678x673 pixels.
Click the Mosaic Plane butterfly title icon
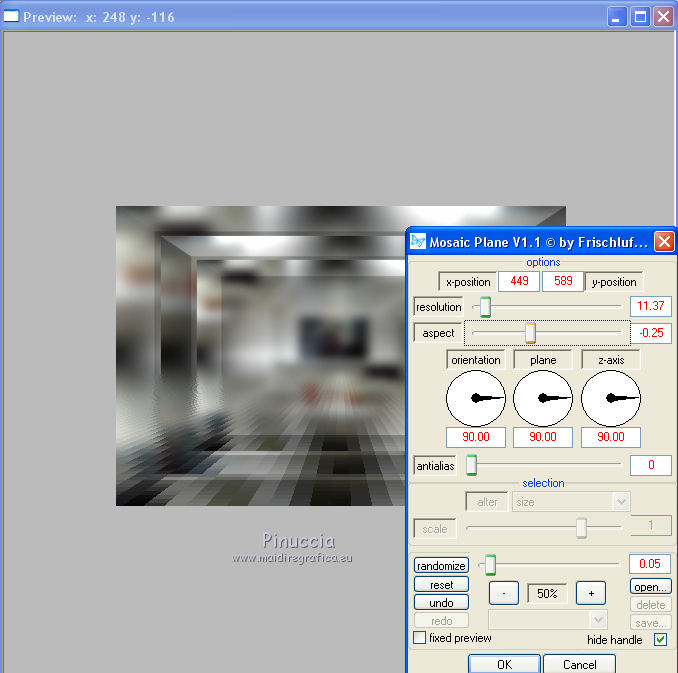[x=418, y=241]
